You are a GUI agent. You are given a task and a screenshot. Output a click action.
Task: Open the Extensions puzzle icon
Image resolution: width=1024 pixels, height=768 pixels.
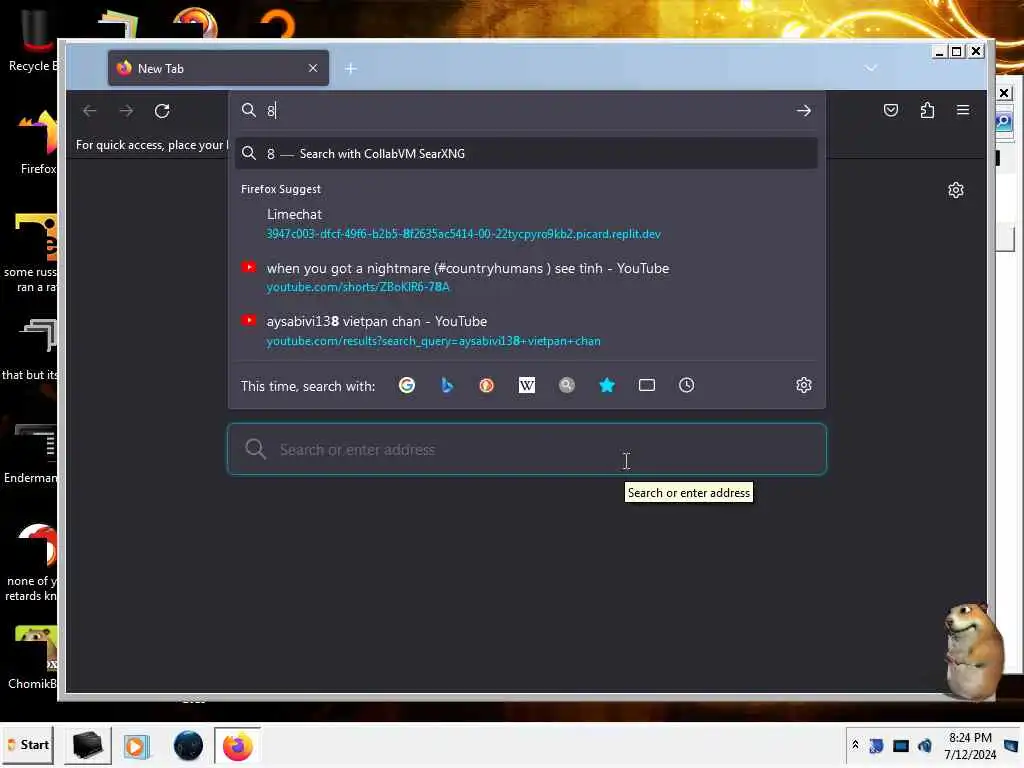(x=927, y=110)
